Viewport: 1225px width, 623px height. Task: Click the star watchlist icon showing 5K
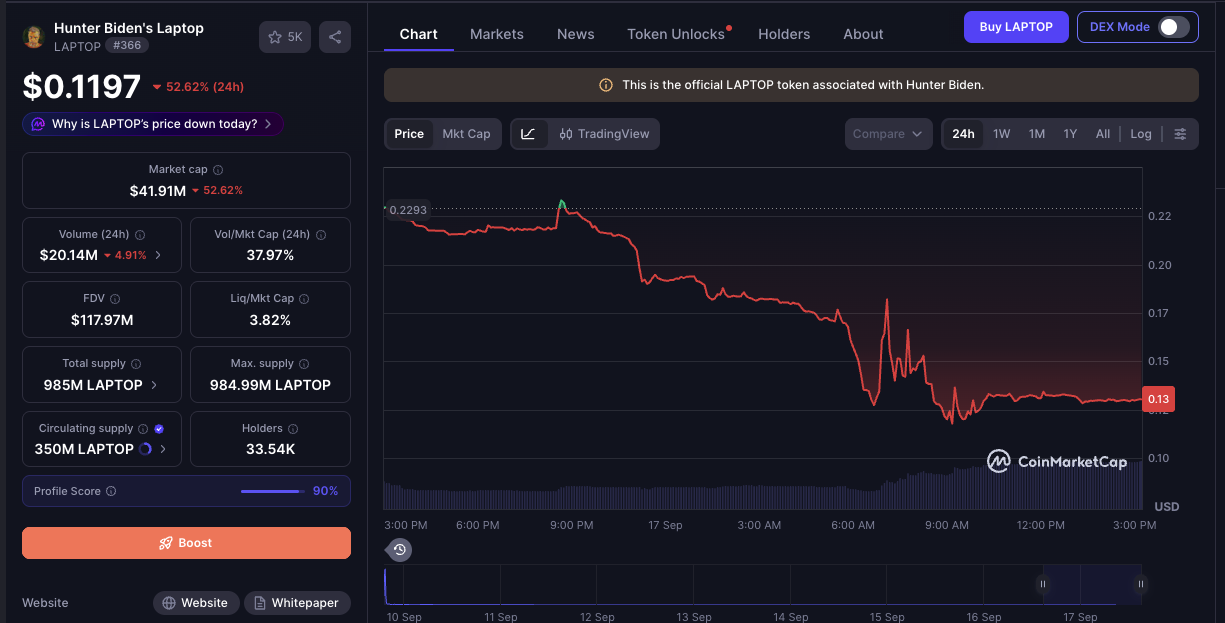[285, 37]
